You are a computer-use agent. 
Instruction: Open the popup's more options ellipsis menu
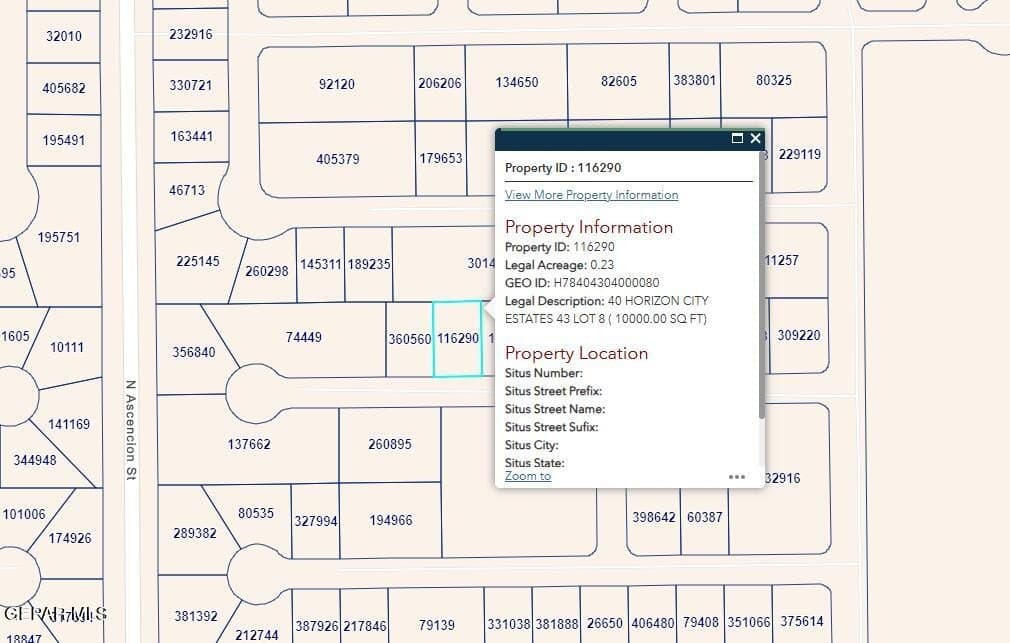737,477
